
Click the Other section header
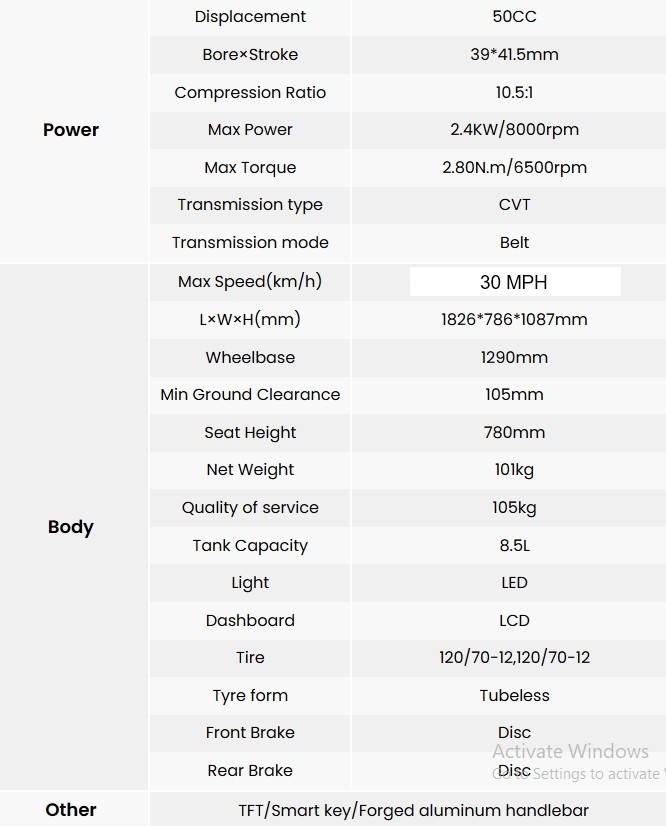(x=71, y=809)
